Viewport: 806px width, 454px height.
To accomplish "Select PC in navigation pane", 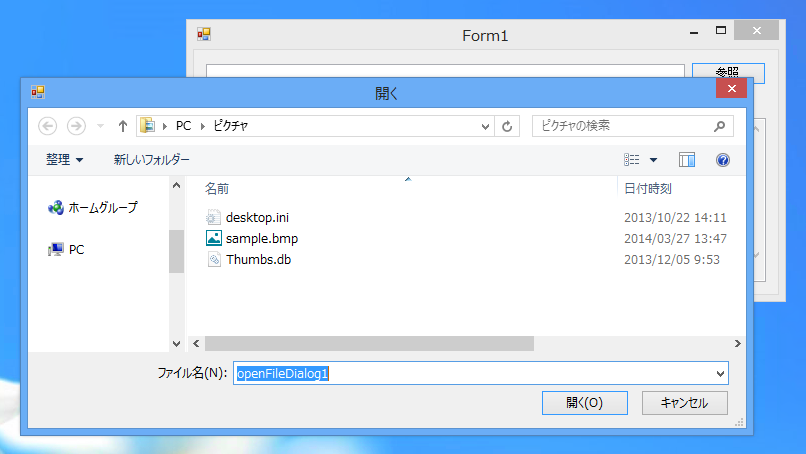I will pyautogui.click(x=76, y=250).
